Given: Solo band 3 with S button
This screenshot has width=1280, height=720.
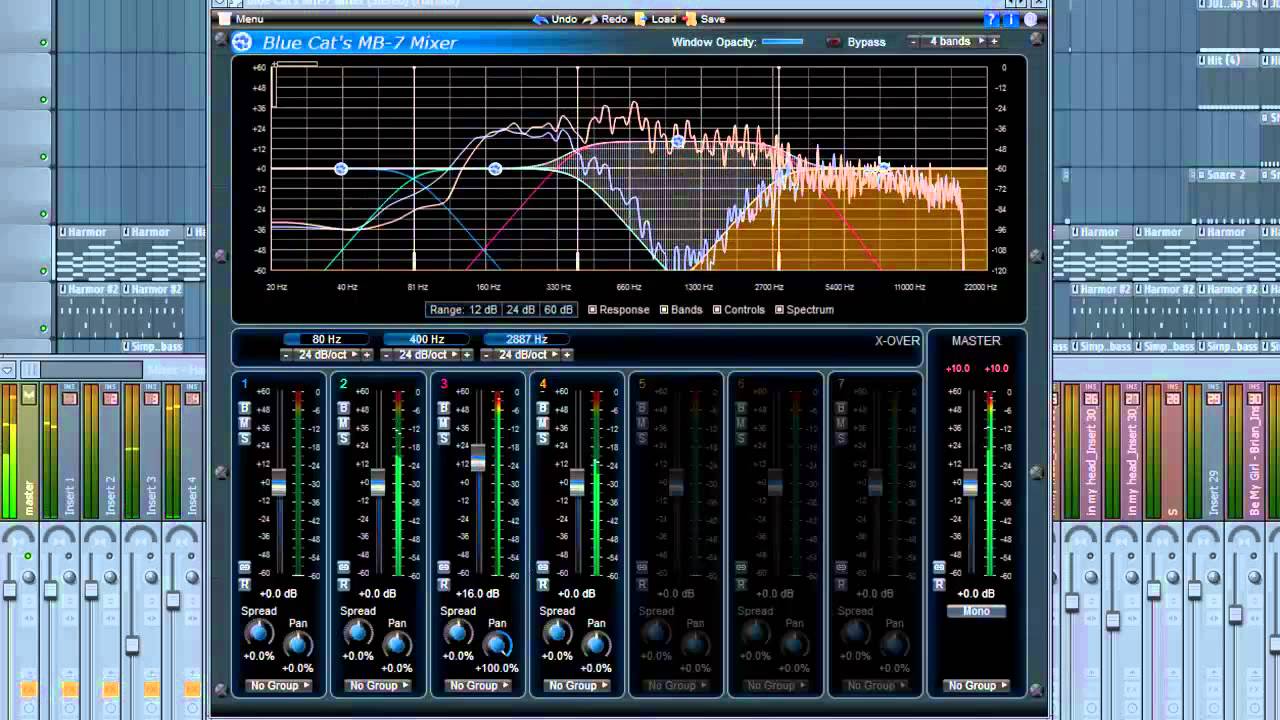Looking at the screenshot, I should point(444,438).
